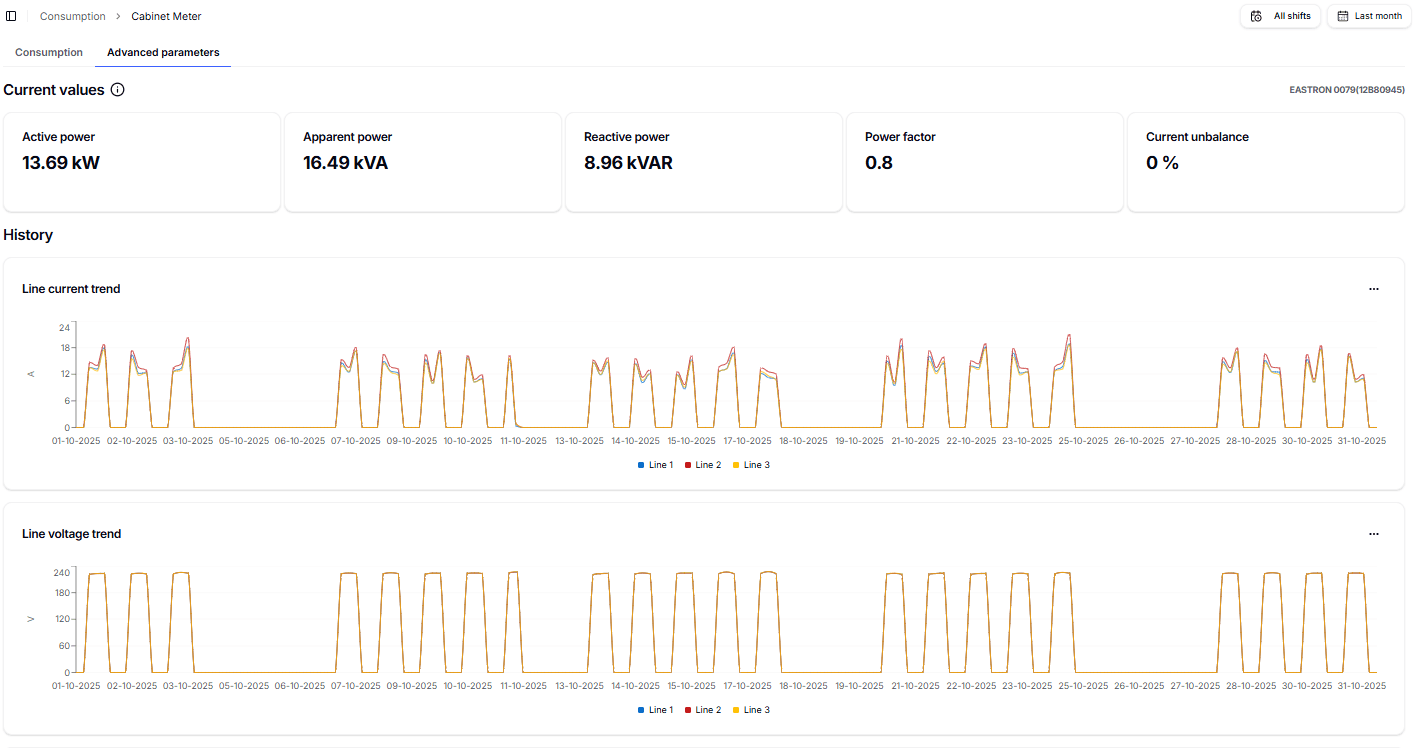Image resolution: width=1417 pixels, height=748 pixels.
Task: Click the Current values info icon
Action: tap(117, 90)
